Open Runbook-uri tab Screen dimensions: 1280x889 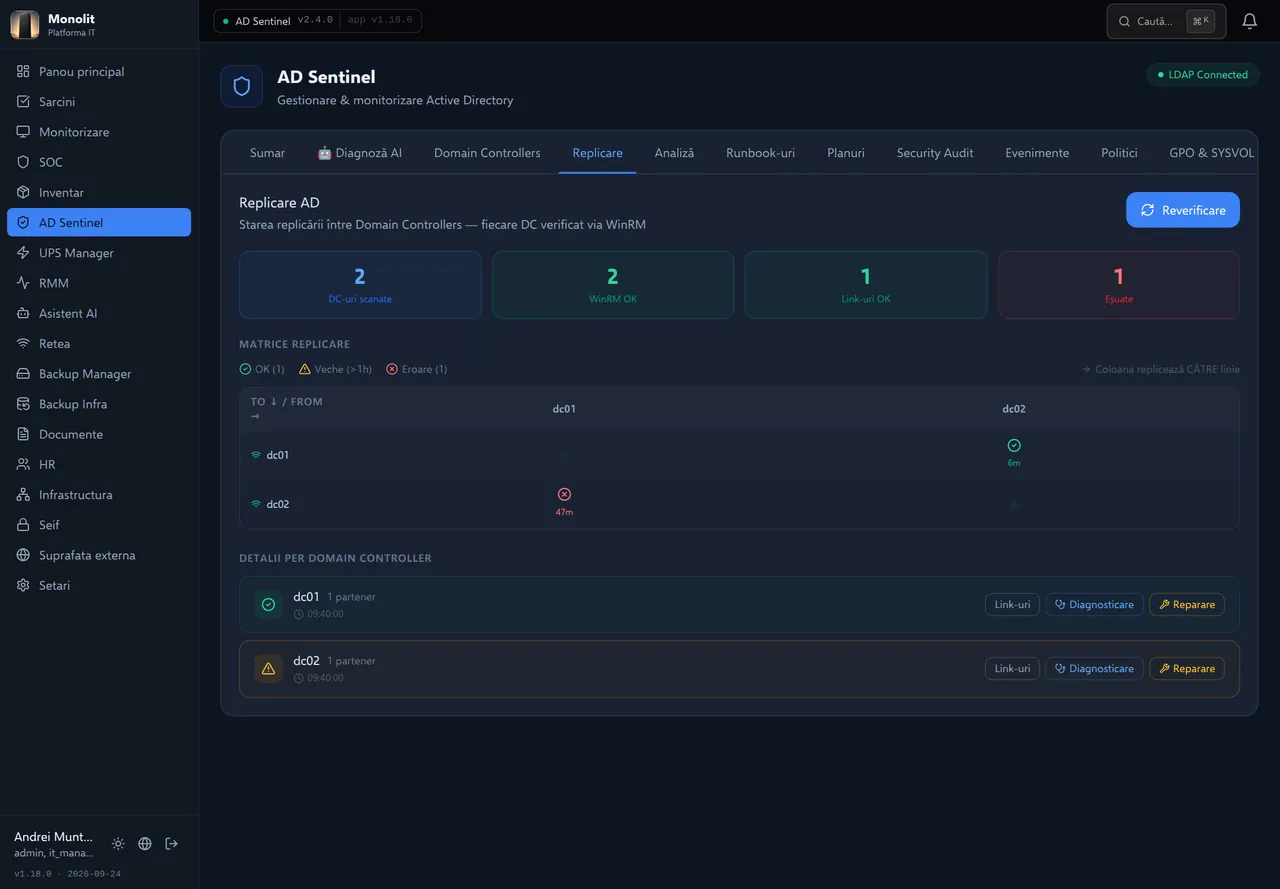click(760, 153)
